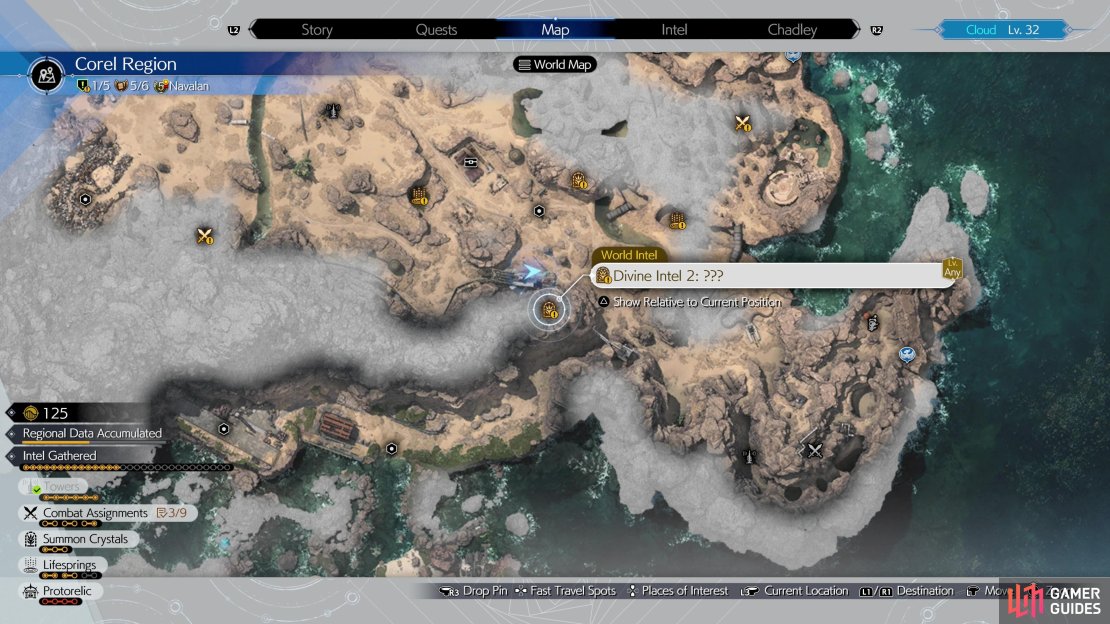Click the blue marker at the top map edge

tap(793, 55)
